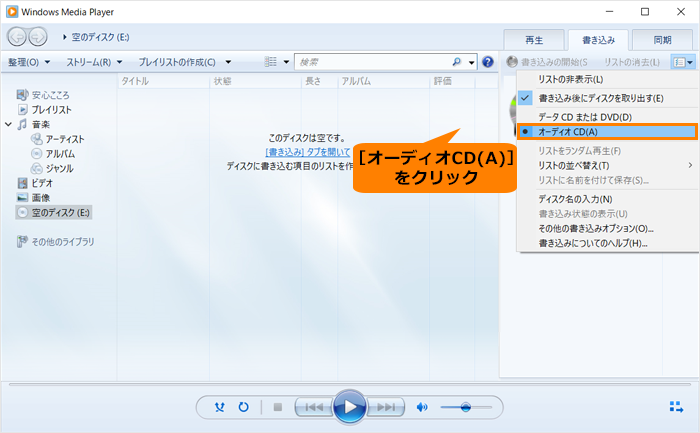700x433 pixels.
Task: Select the 安心こころ library icon
Action: 22,95
